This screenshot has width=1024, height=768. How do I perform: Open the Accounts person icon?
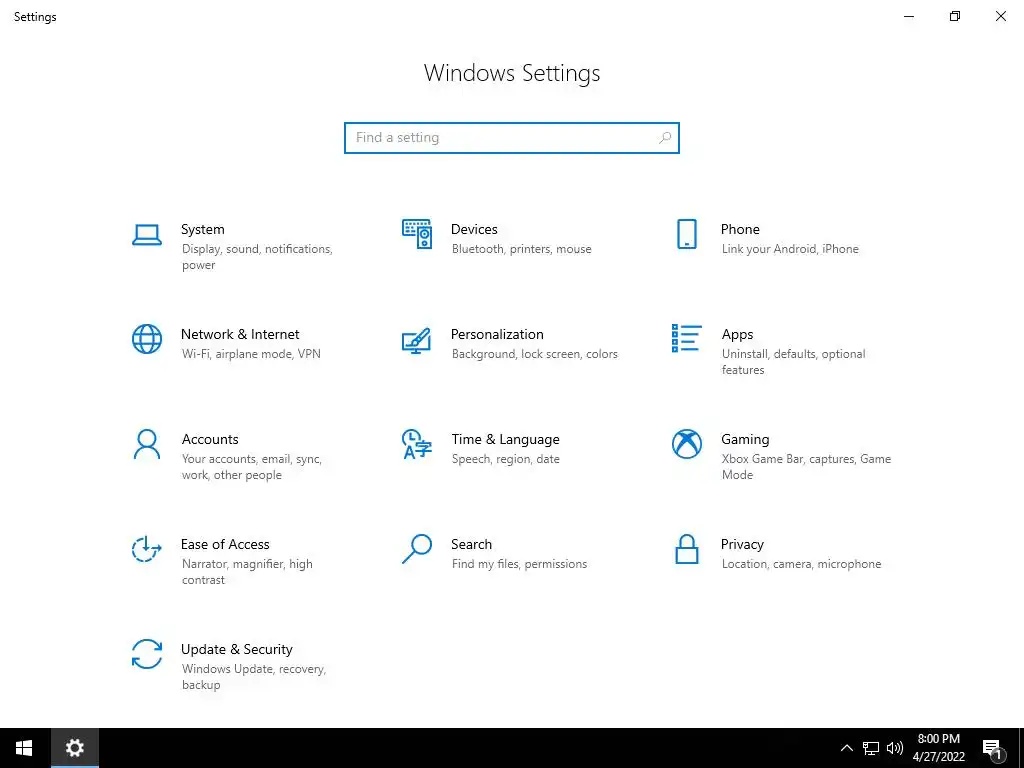(x=147, y=445)
